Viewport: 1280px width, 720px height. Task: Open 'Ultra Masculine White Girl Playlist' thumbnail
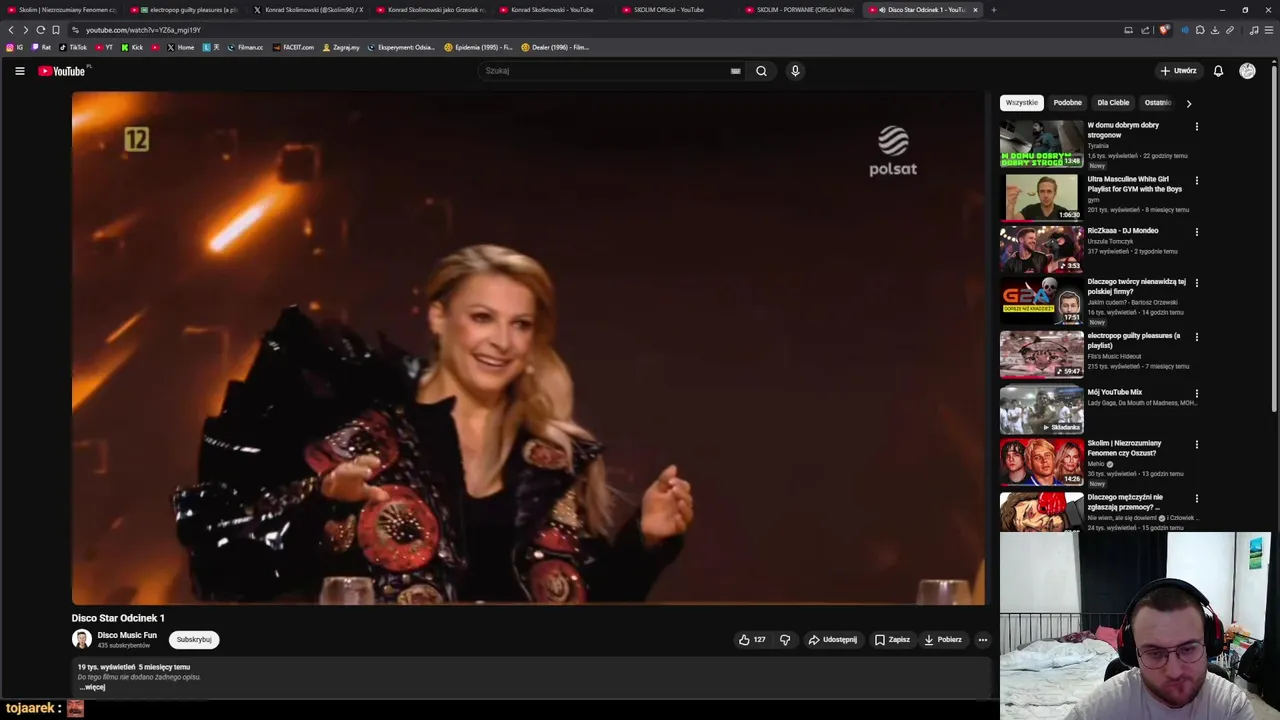click(1041, 198)
